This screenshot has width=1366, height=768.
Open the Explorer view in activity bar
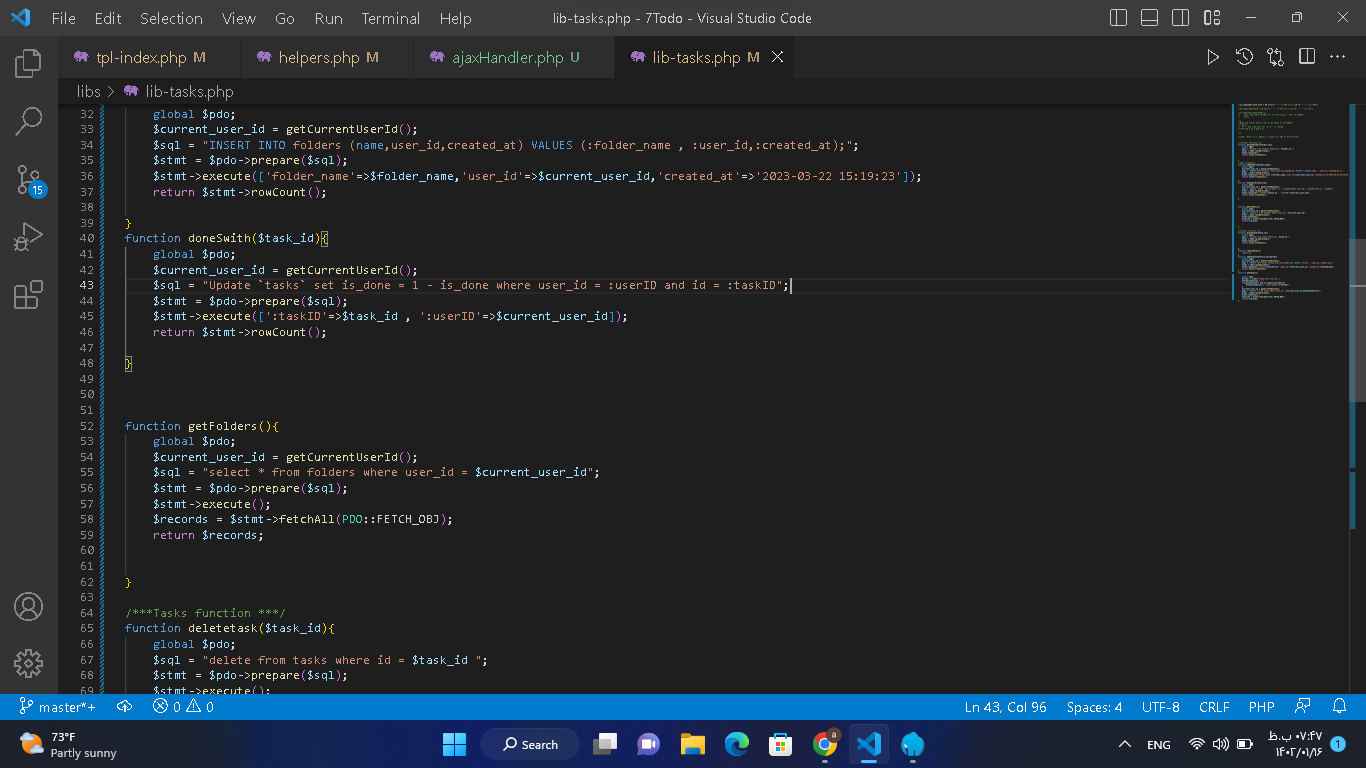pyautogui.click(x=28, y=64)
